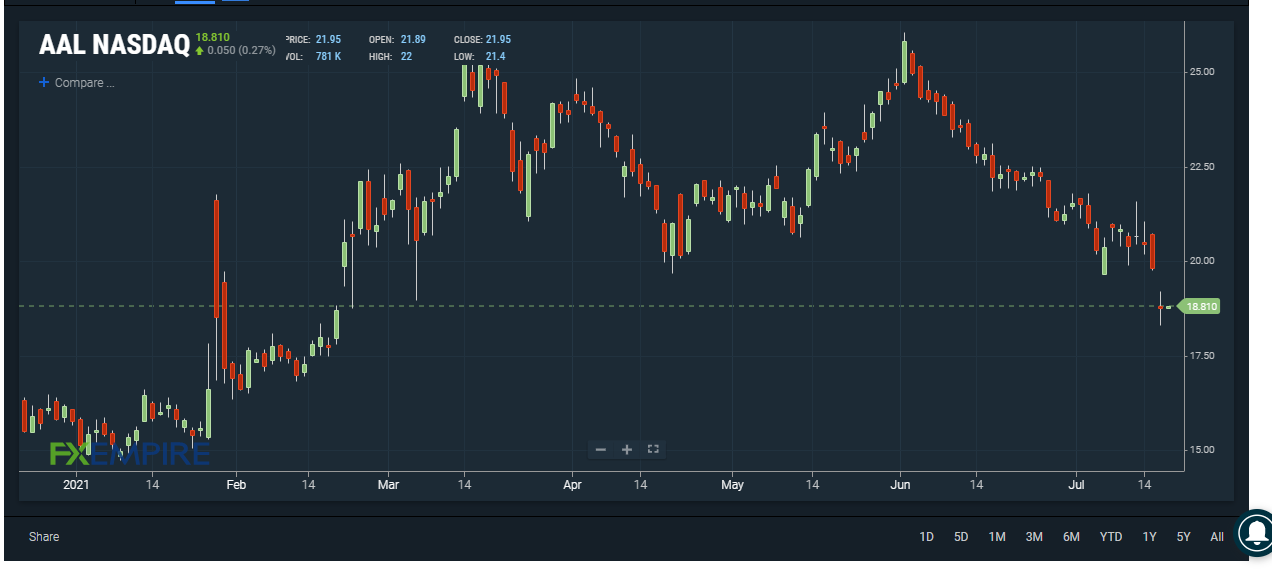Select the YTD time range
1272x574 pixels.
pyautogui.click(x=1111, y=537)
